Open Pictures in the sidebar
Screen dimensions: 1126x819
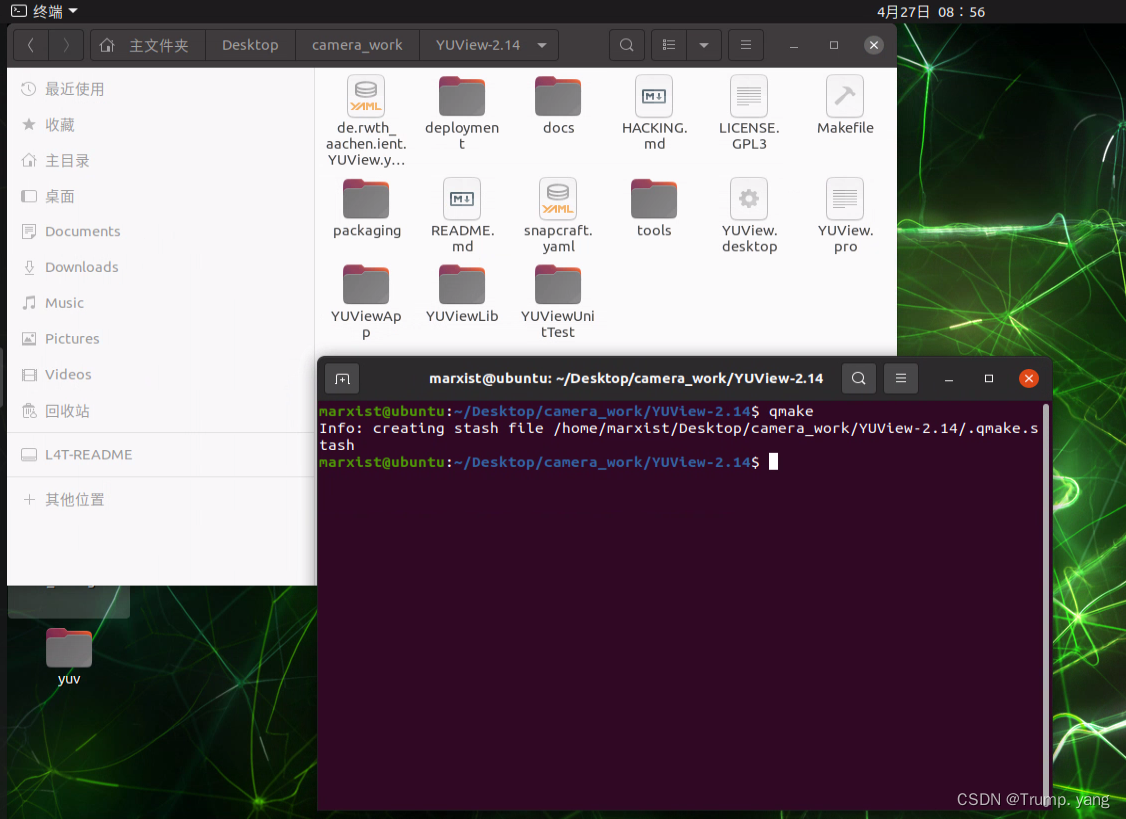pos(161,338)
